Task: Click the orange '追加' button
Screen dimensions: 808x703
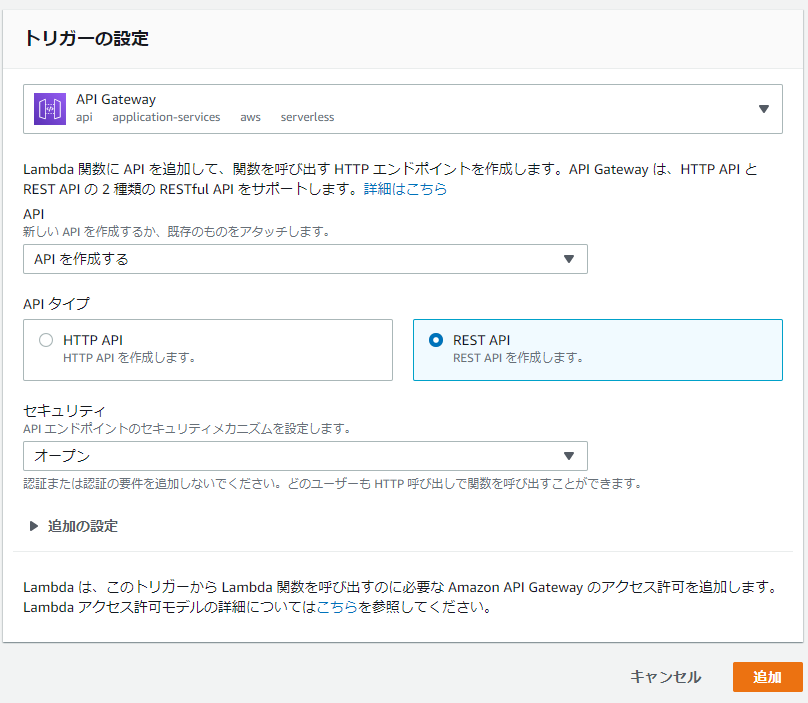Action: click(767, 677)
